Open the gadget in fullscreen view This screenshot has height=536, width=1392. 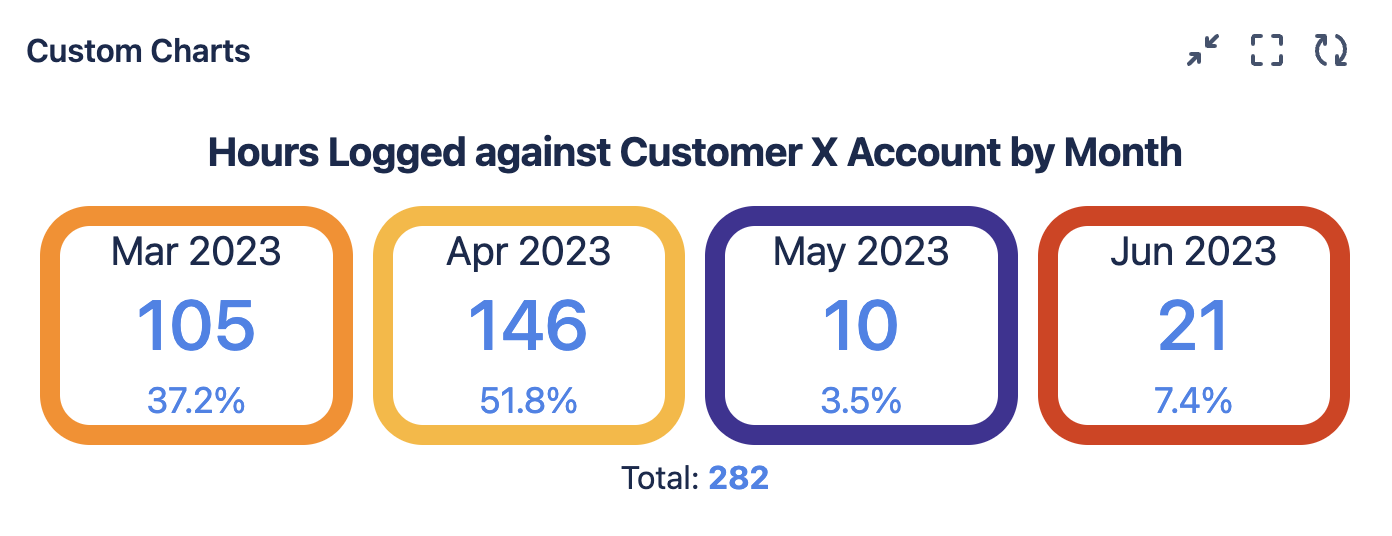pos(1267,50)
